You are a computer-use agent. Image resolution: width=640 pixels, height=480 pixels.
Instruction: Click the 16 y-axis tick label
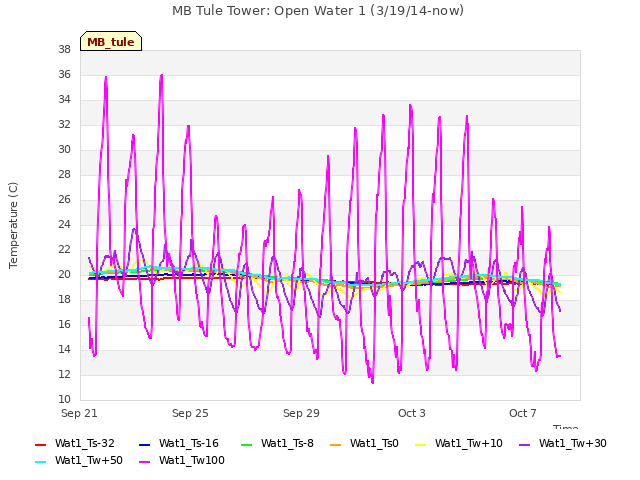(64, 325)
